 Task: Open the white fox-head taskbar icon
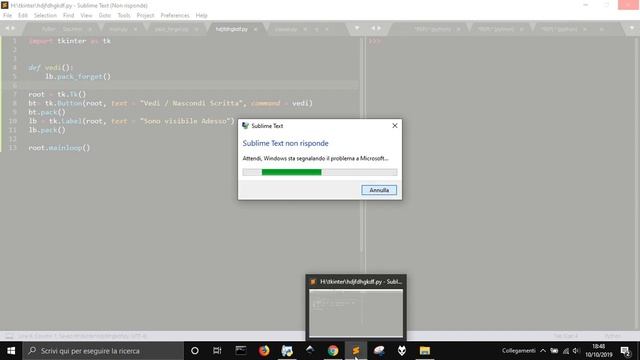(x=402, y=351)
